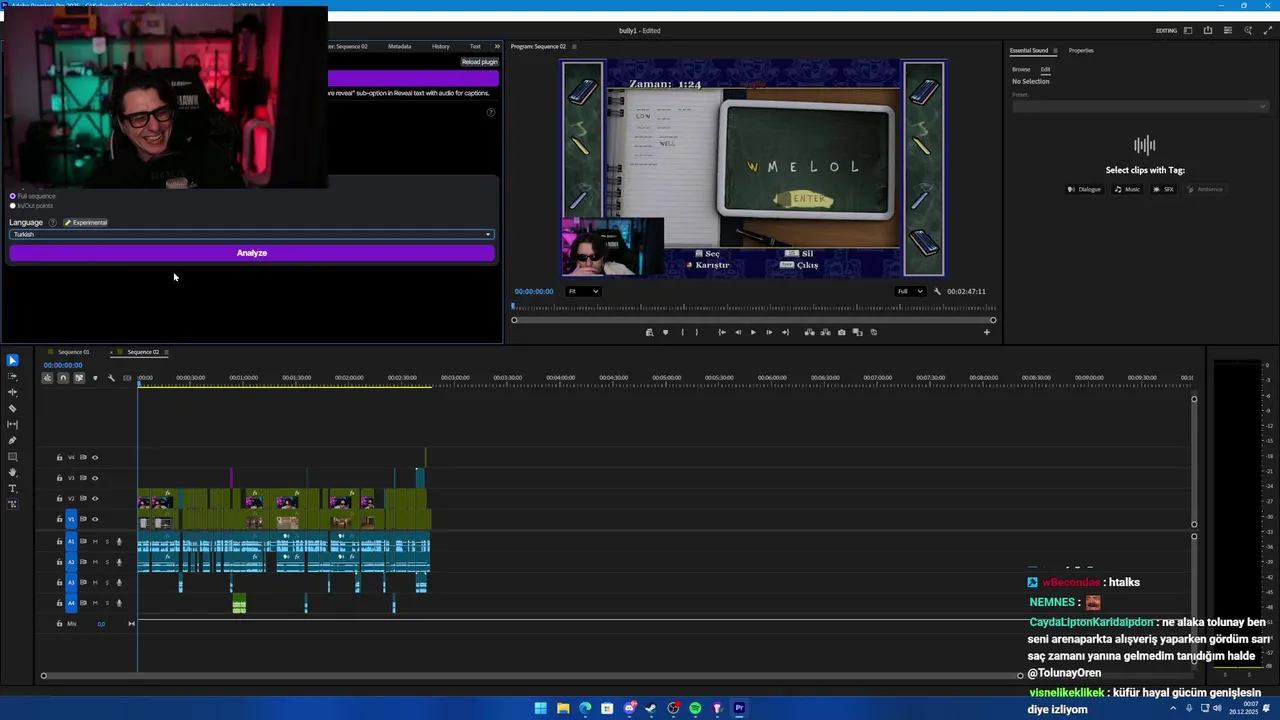Tag clips as SFX
Image resolution: width=1280 pixels, height=720 pixels.
click(x=1164, y=189)
